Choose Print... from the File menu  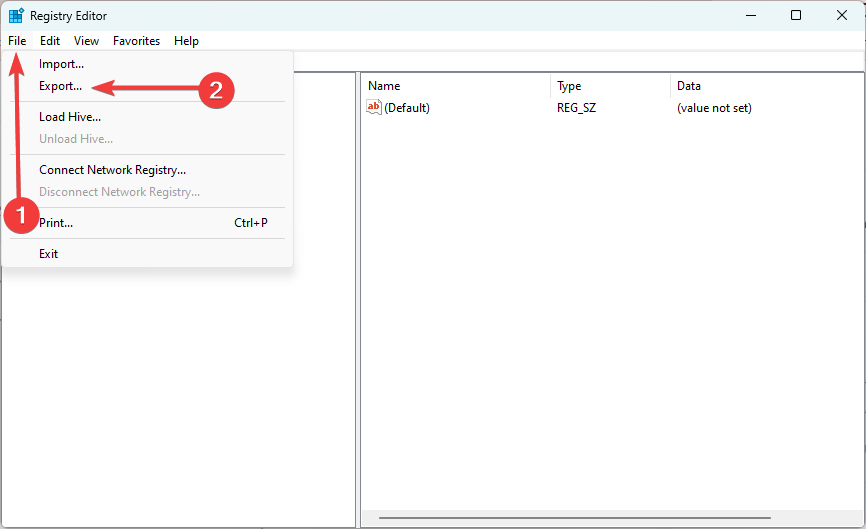click(x=56, y=223)
